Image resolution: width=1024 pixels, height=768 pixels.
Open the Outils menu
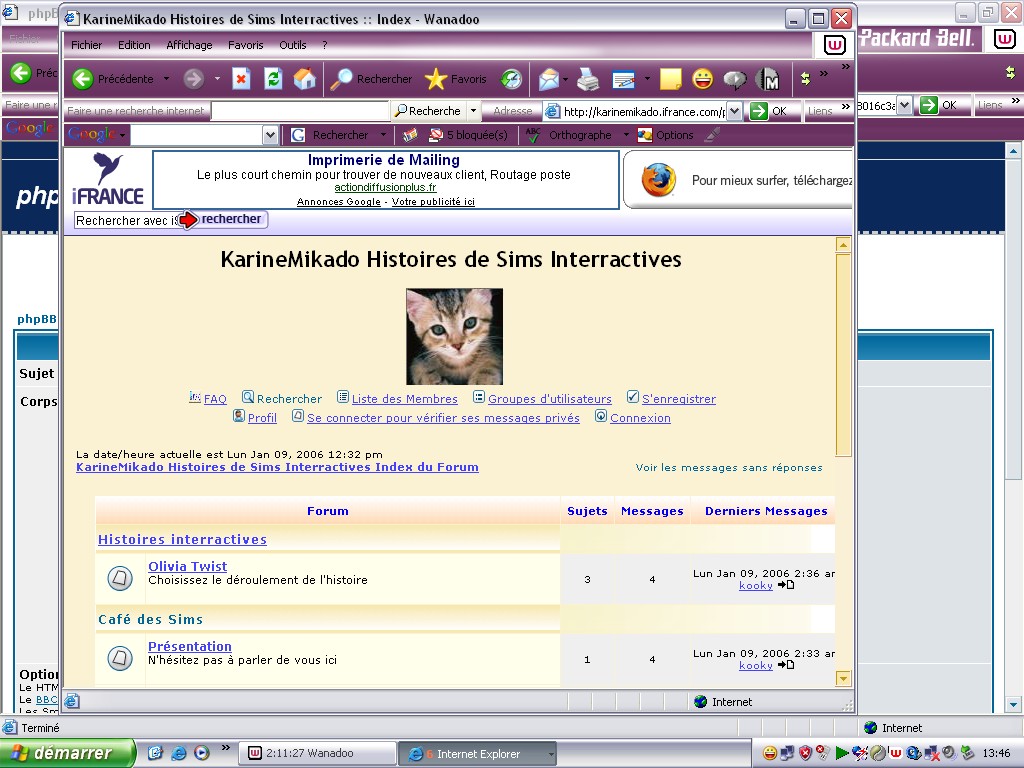coord(292,45)
